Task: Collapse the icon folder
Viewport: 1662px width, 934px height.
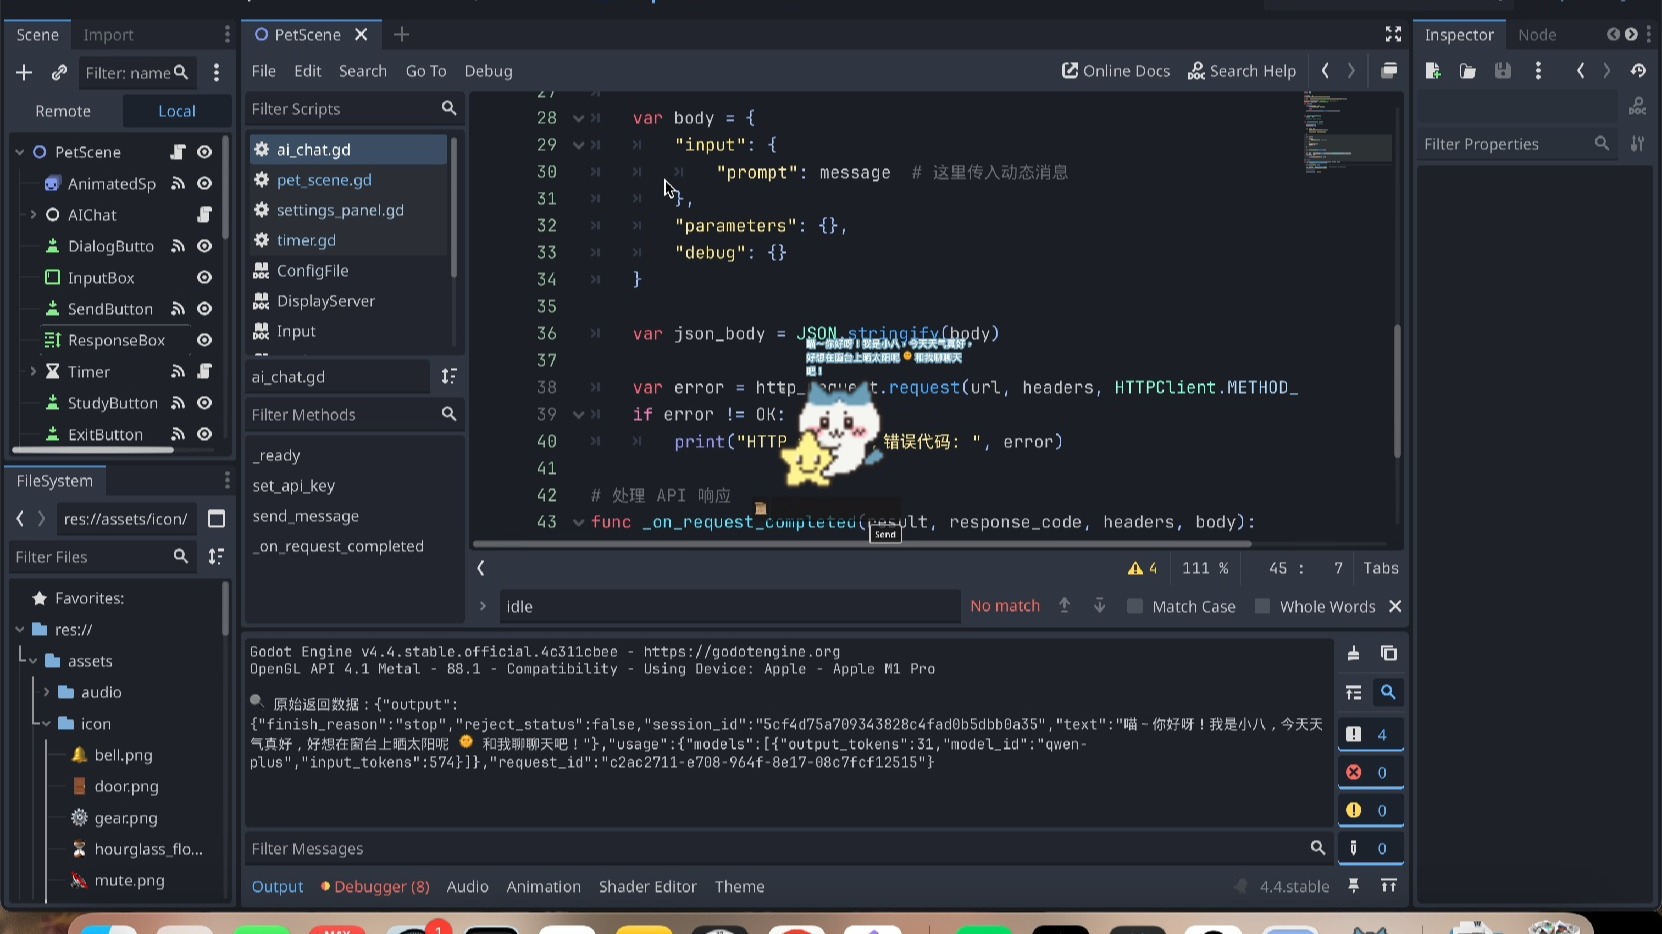Action: [46, 724]
